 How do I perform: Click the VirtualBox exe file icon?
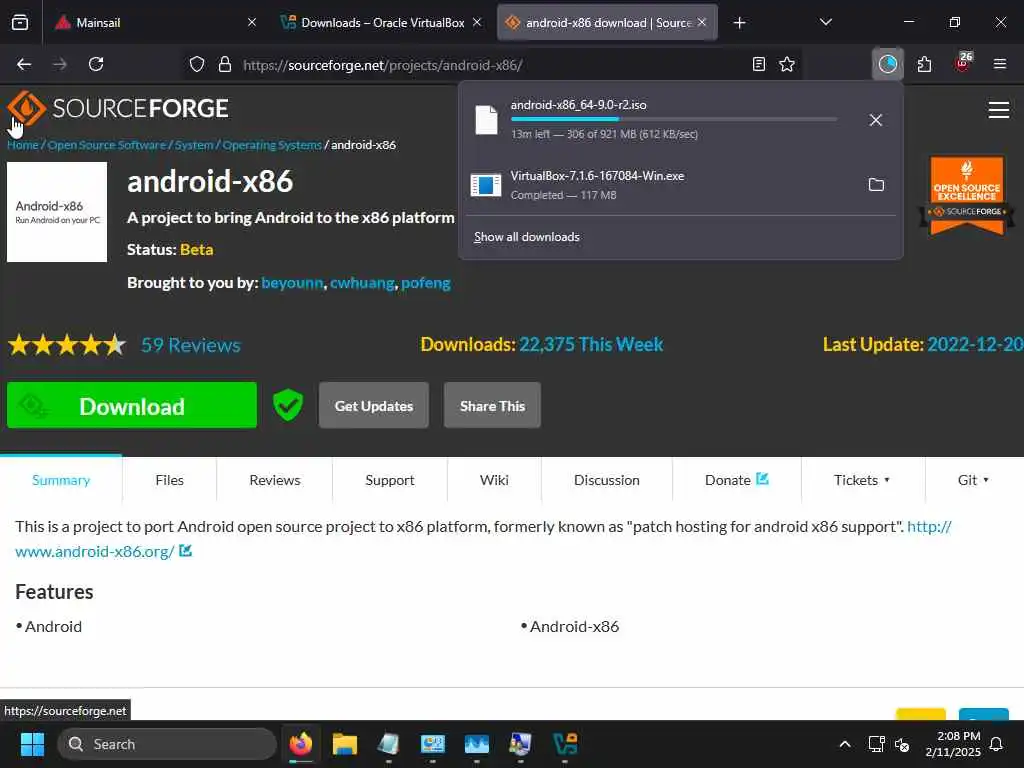(x=486, y=185)
